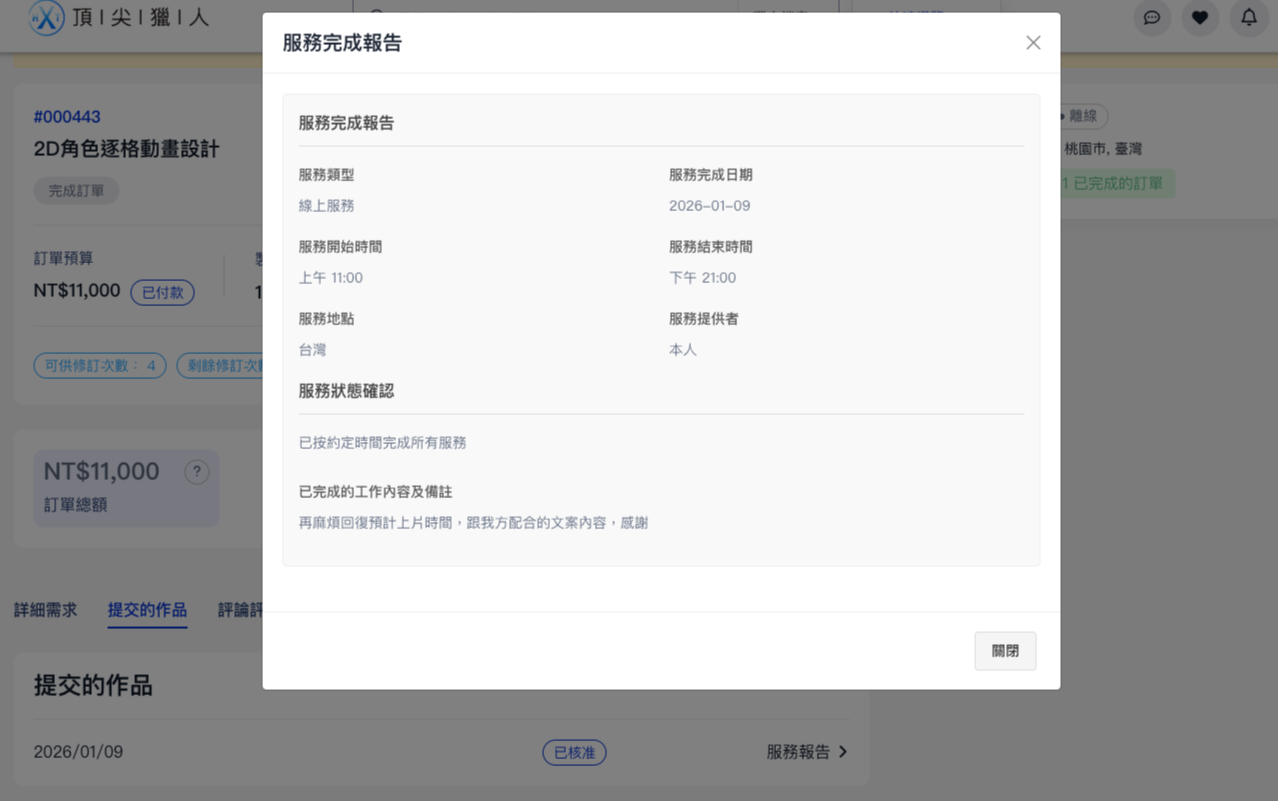Viewport: 1278px width, 801px height.
Task: Open favorites via the heart icon
Action: [x=1200, y=18]
